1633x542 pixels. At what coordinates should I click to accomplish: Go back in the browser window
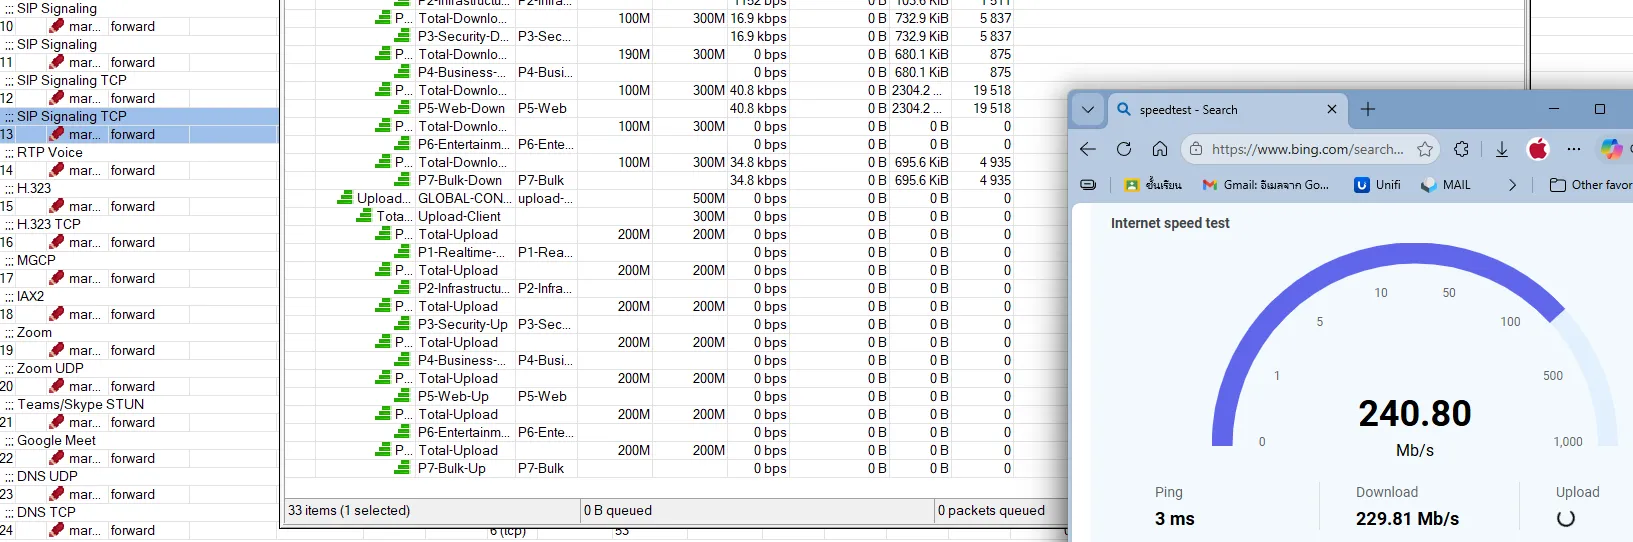[1088, 149]
